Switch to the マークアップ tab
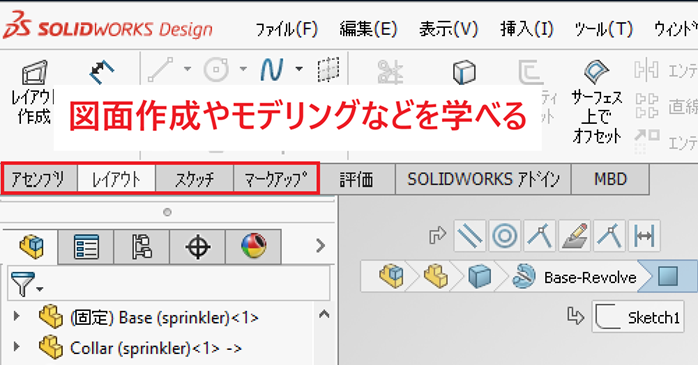The width and height of the screenshot is (698, 365). 276,179
